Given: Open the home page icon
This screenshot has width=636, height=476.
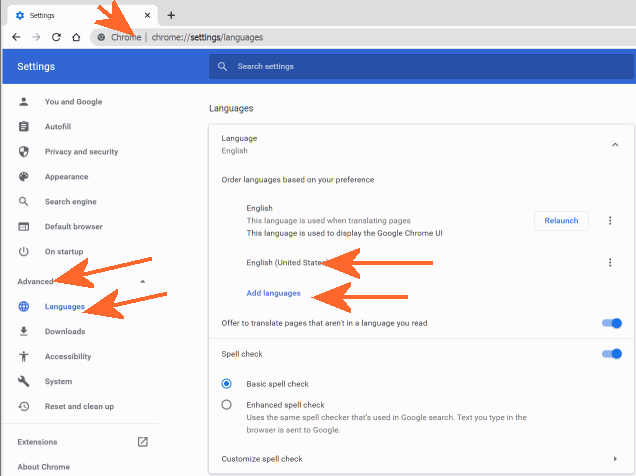Looking at the screenshot, I should [76, 37].
